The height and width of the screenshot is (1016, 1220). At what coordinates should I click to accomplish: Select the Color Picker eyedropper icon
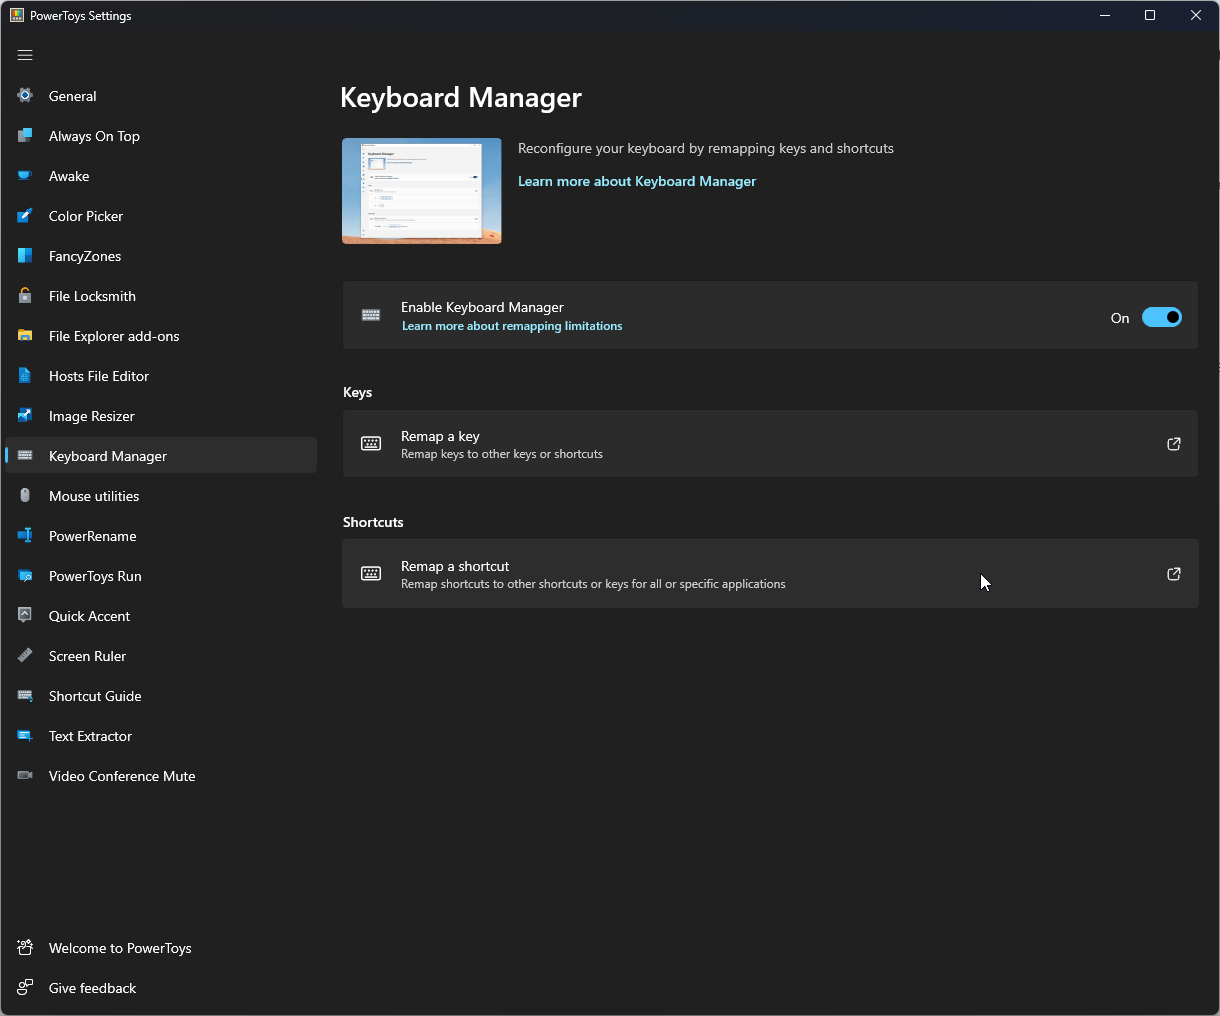click(x=24, y=216)
